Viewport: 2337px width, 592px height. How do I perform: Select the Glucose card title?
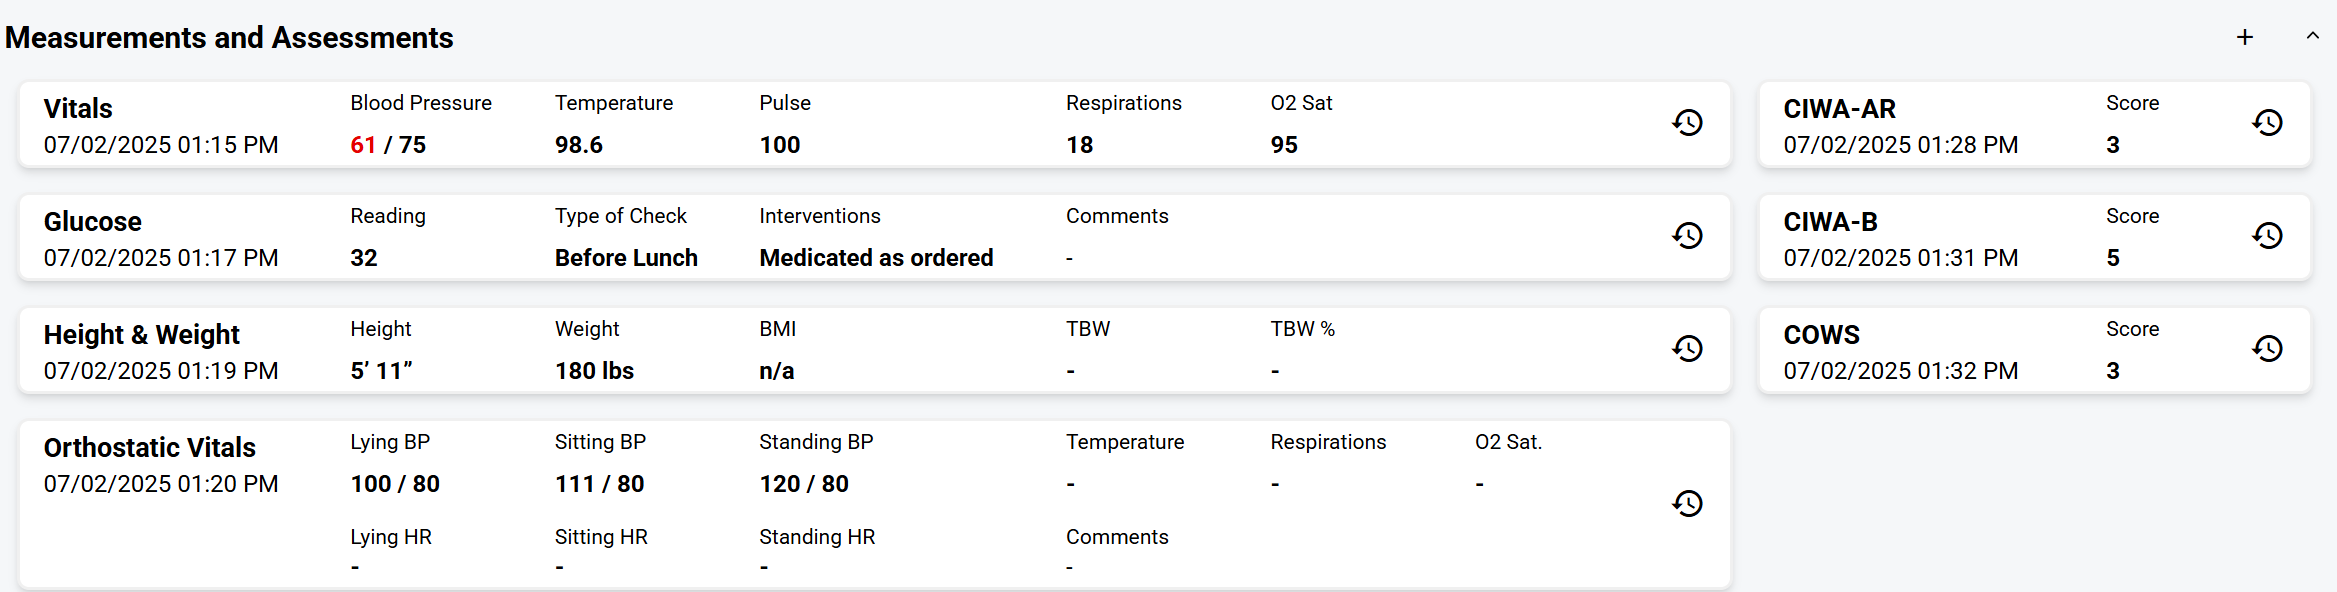pyautogui.click(x=92, y=221)
